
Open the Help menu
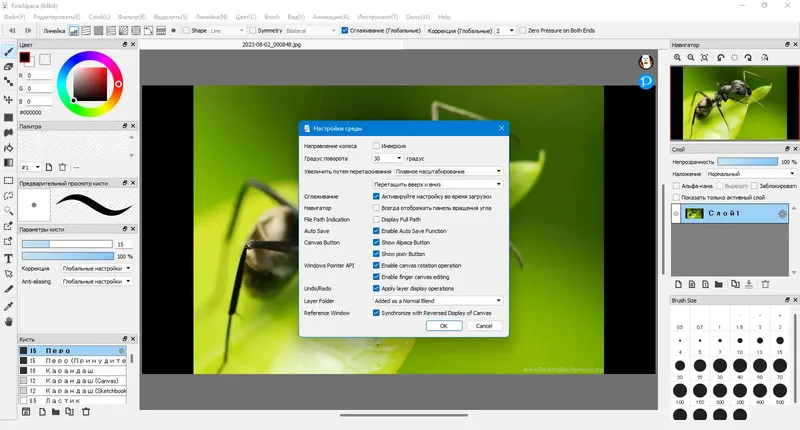pyautogui.click(x=444, y=17)
